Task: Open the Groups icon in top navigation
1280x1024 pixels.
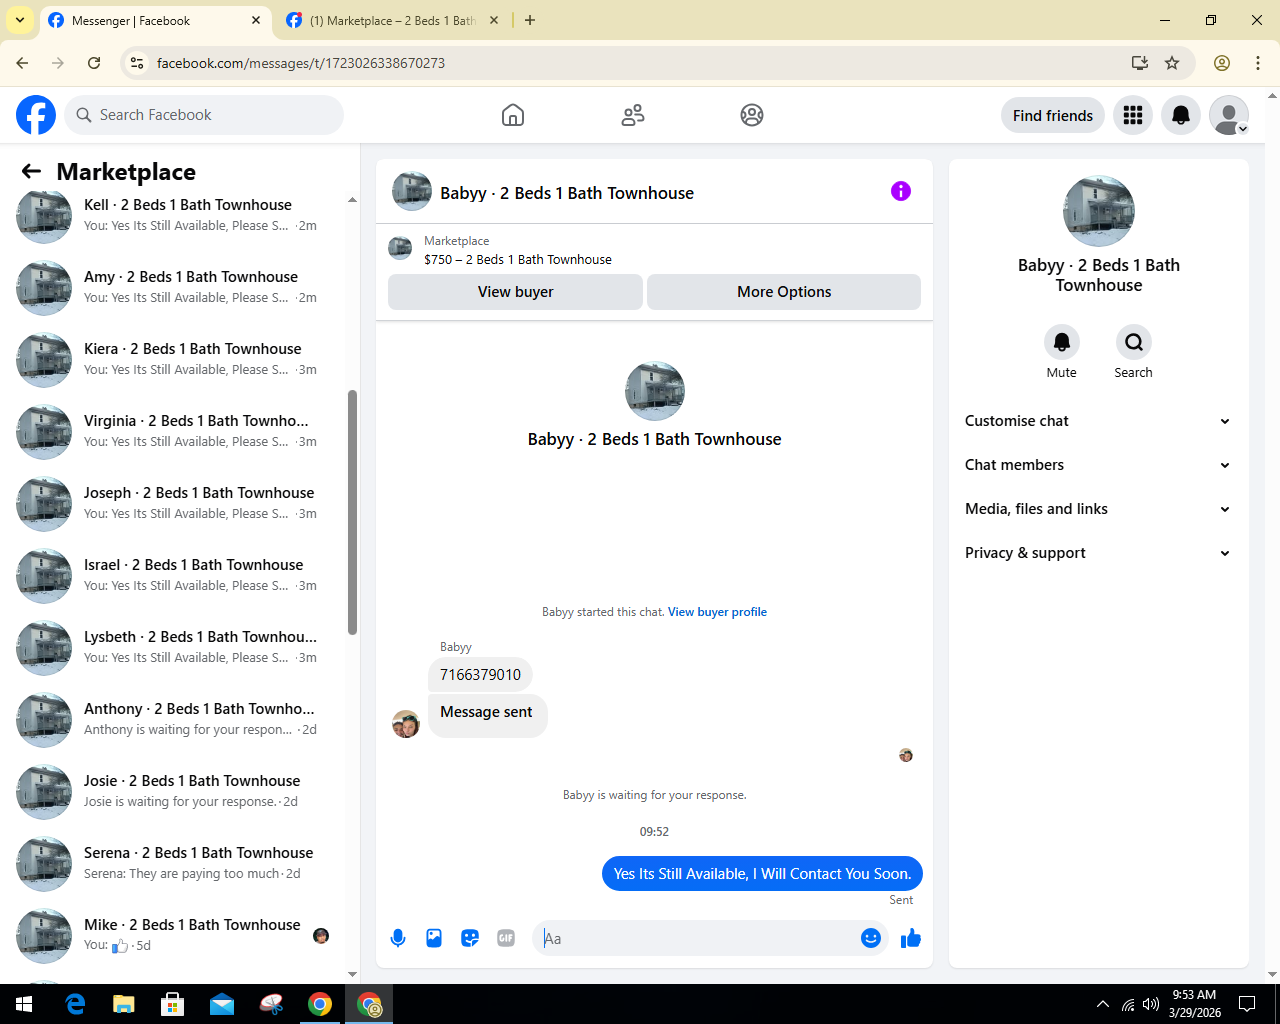Action: coord(752,115)
